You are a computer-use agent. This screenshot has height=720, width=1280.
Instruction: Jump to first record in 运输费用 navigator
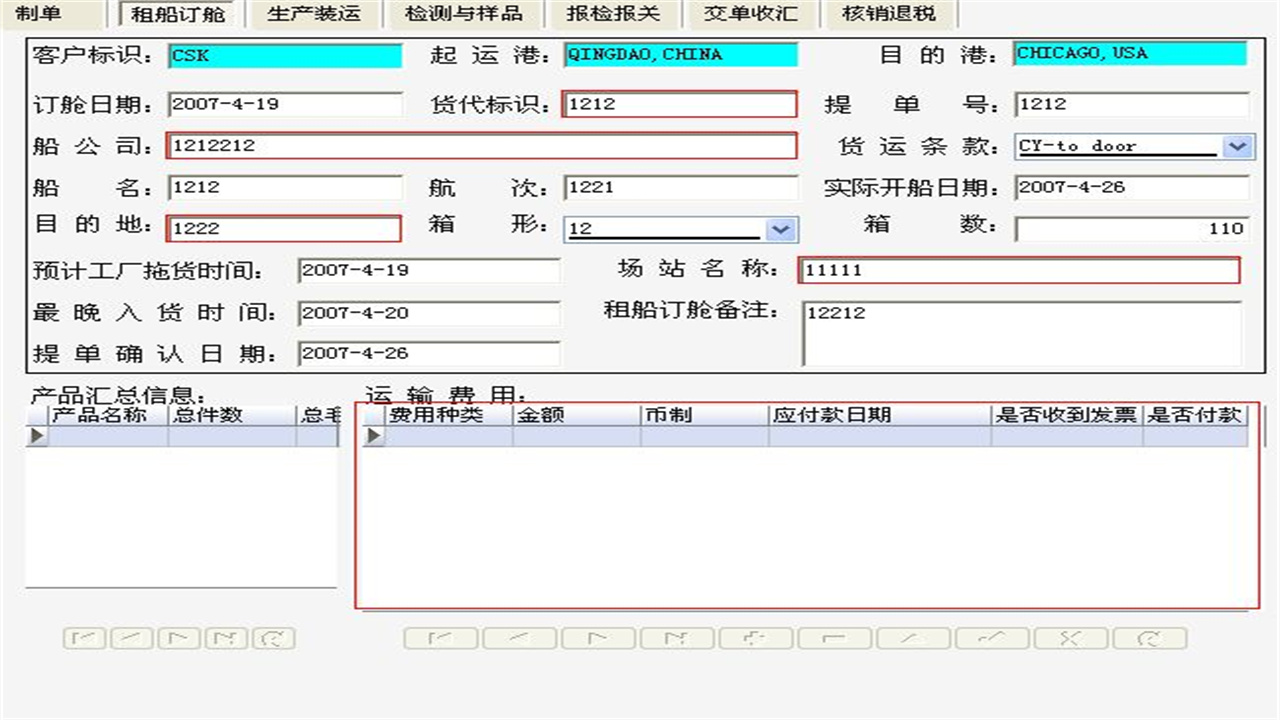point(440,637)
